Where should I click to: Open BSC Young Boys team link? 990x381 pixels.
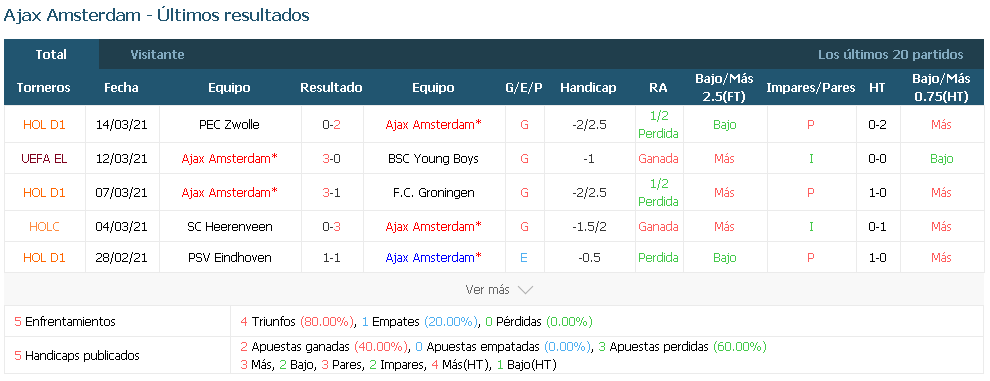432,159
